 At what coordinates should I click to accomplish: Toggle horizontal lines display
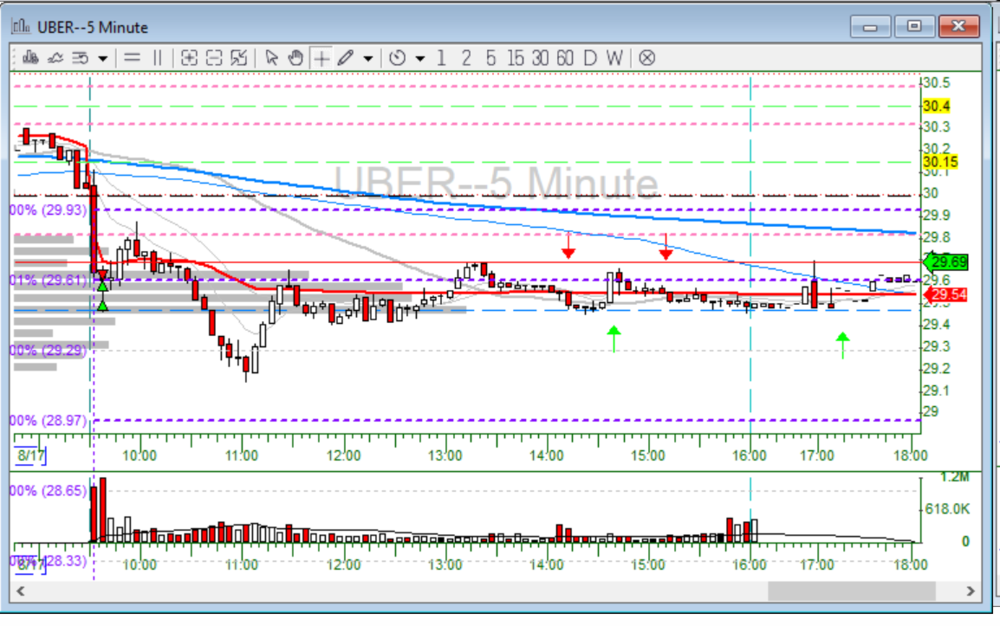tap(132, 57)
